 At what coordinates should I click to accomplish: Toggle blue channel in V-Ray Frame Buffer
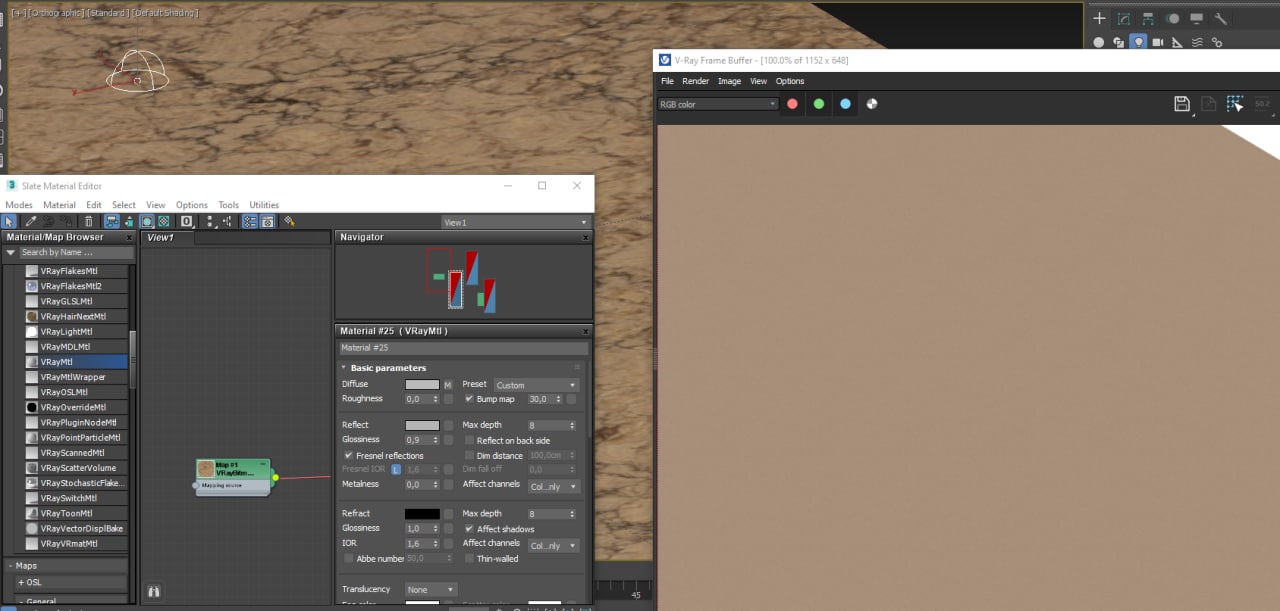coord(845,104)
